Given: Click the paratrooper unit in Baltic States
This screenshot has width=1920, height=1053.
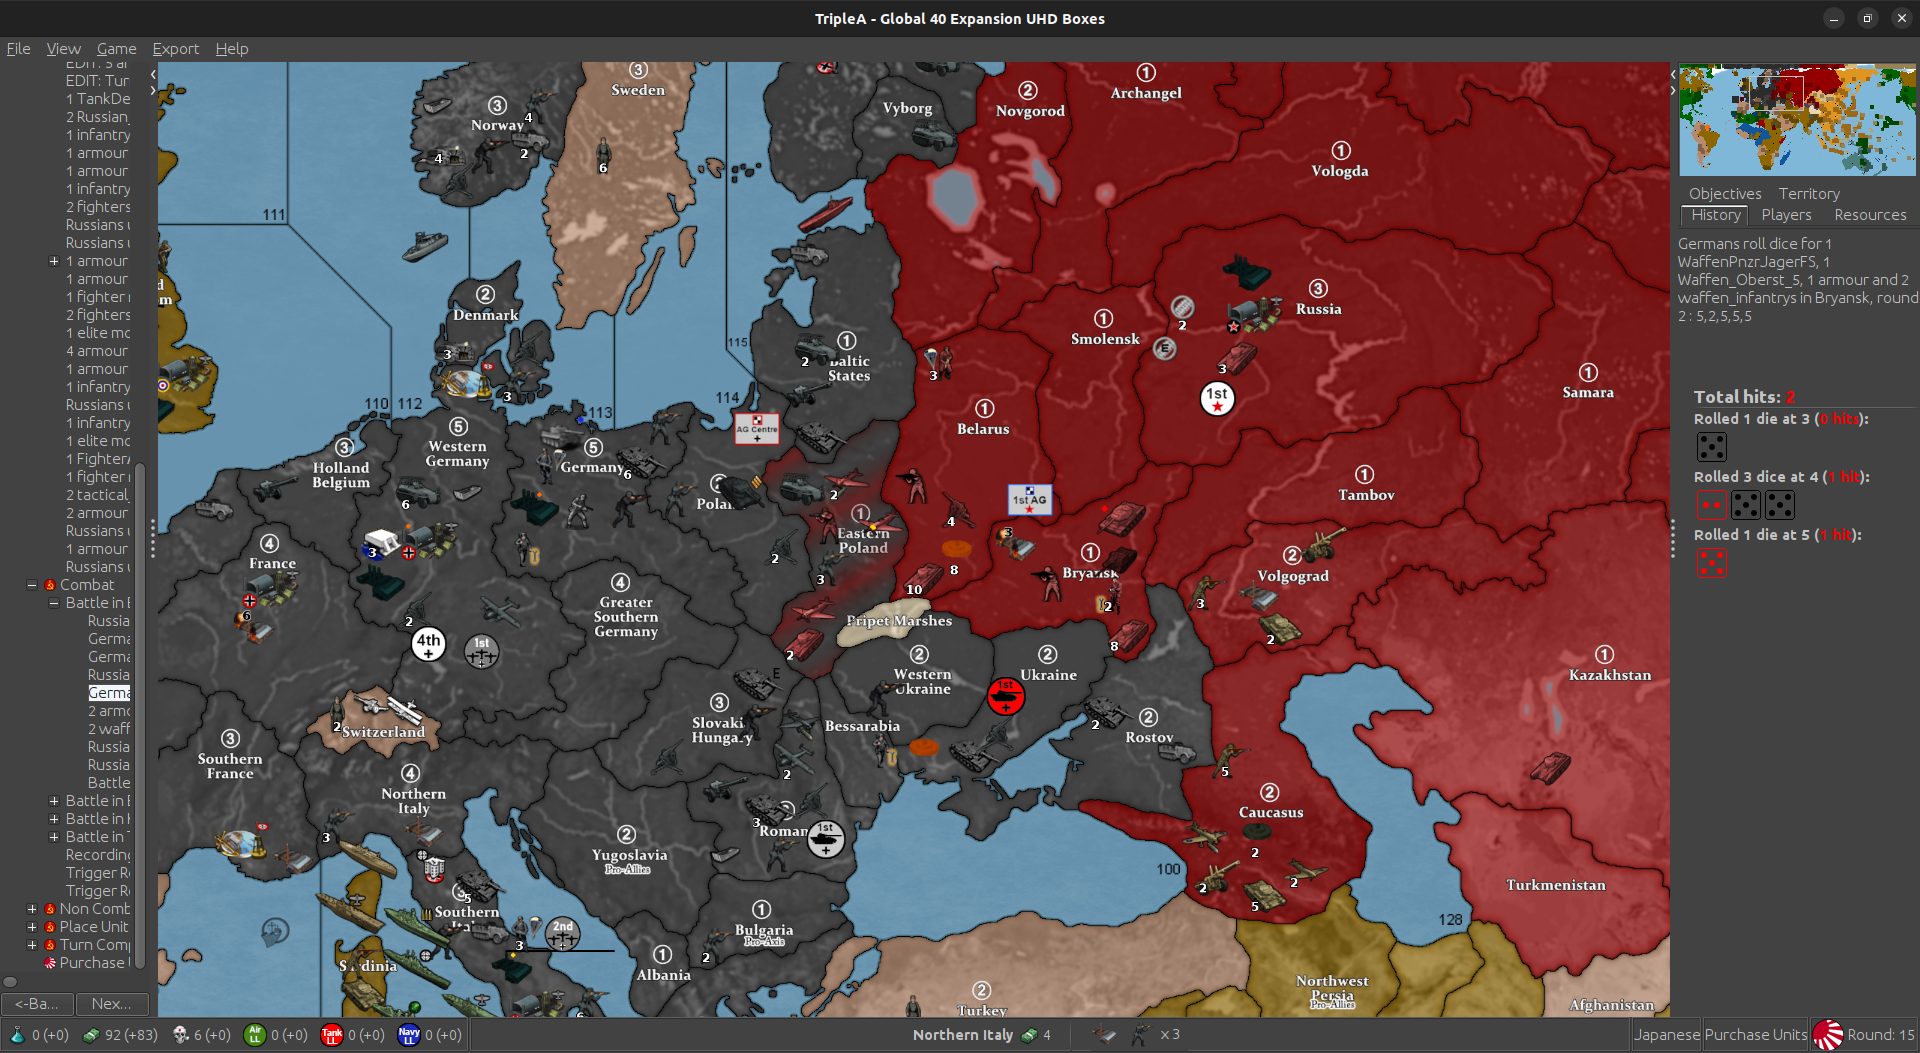Looking at the screenshot, I should (x=936, y=361).
